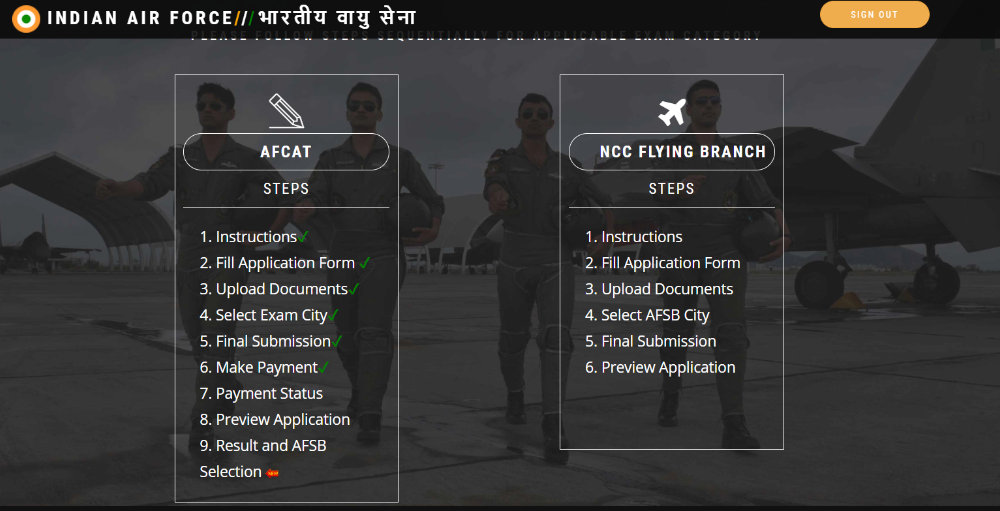Viewport: 1000px width, 511px height.
Task: Open AFCAT Preview Application step
Action: click(275, 420)
